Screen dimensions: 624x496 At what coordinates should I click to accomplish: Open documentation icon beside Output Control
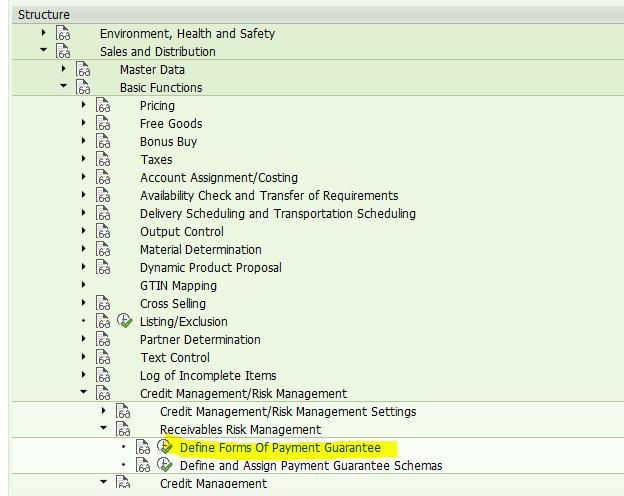point(103,231)
